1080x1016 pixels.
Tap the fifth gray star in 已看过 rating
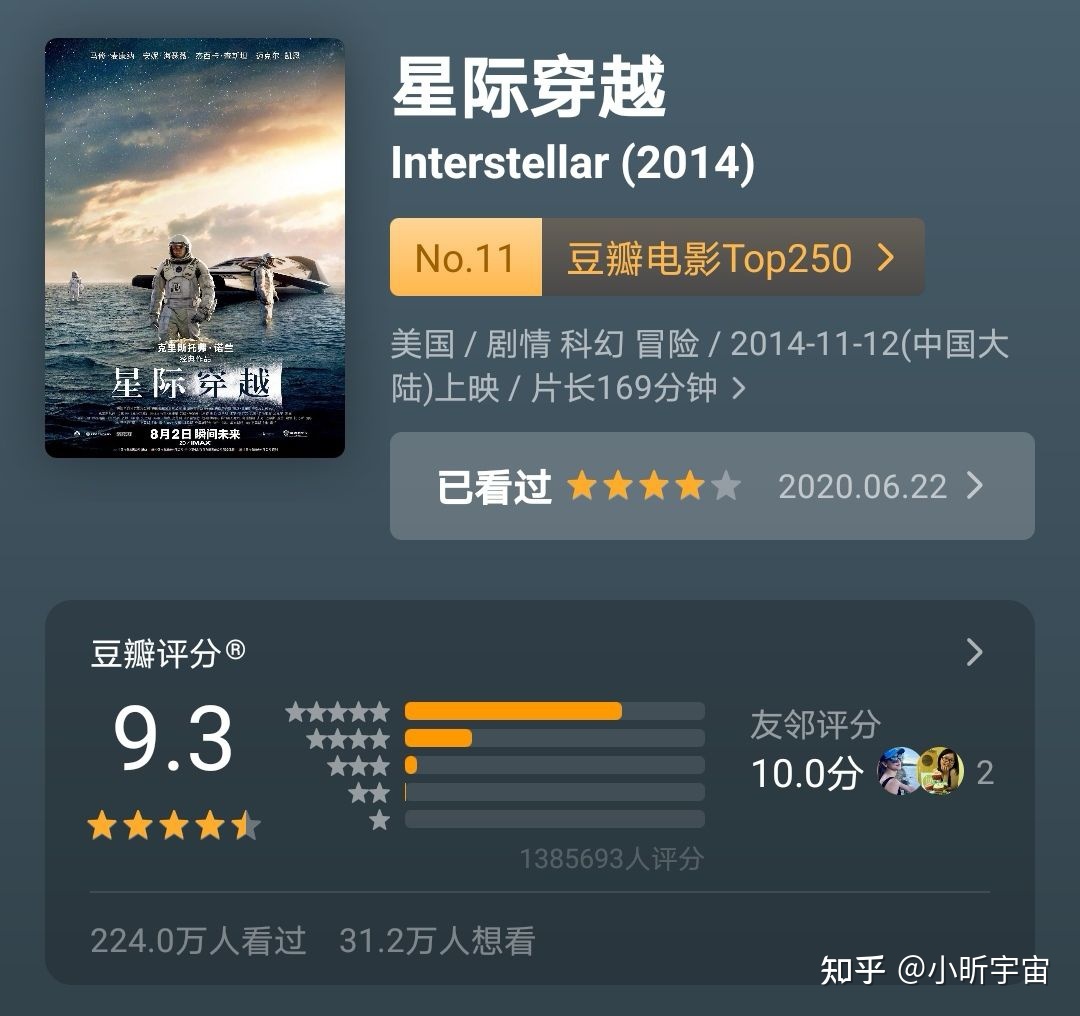coord(726,487)
